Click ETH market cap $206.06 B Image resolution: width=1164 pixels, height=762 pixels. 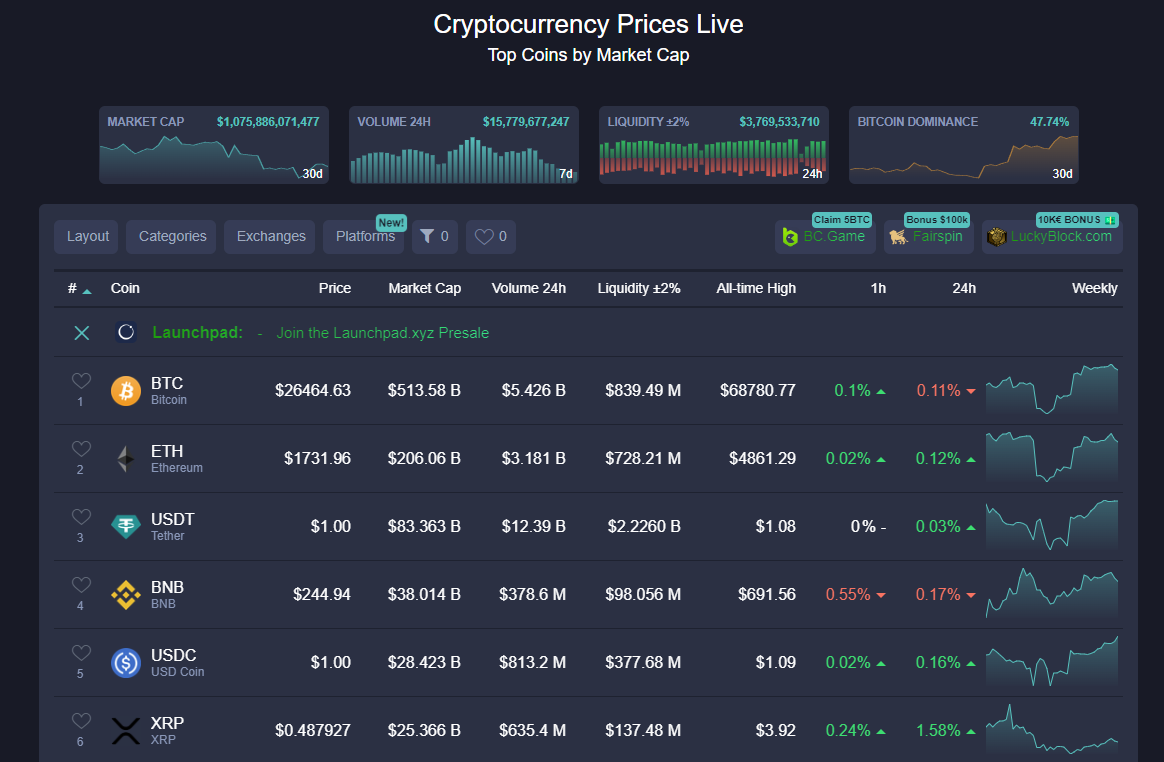click(x=424, y=459)
